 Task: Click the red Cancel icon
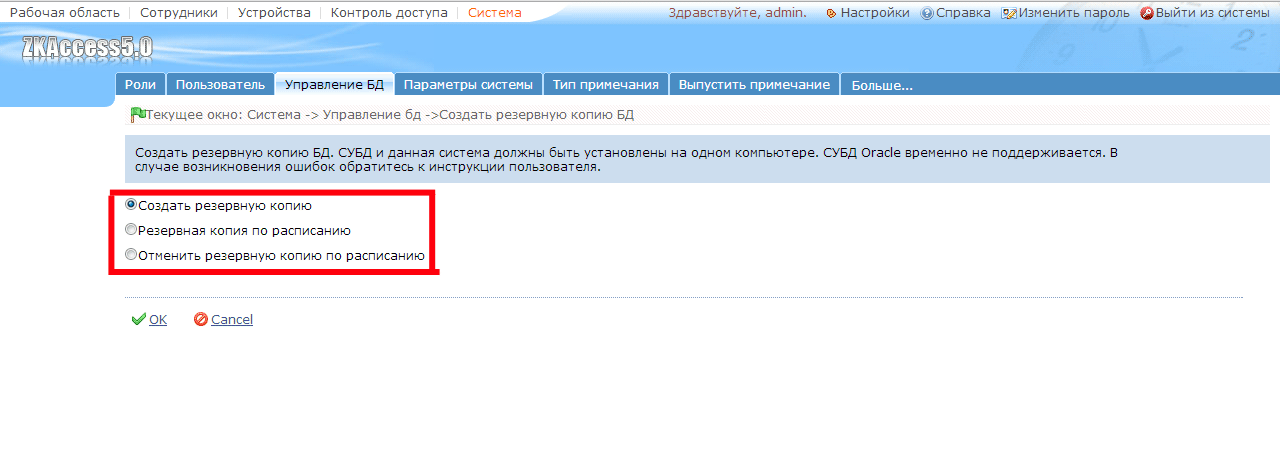(201, 320)
